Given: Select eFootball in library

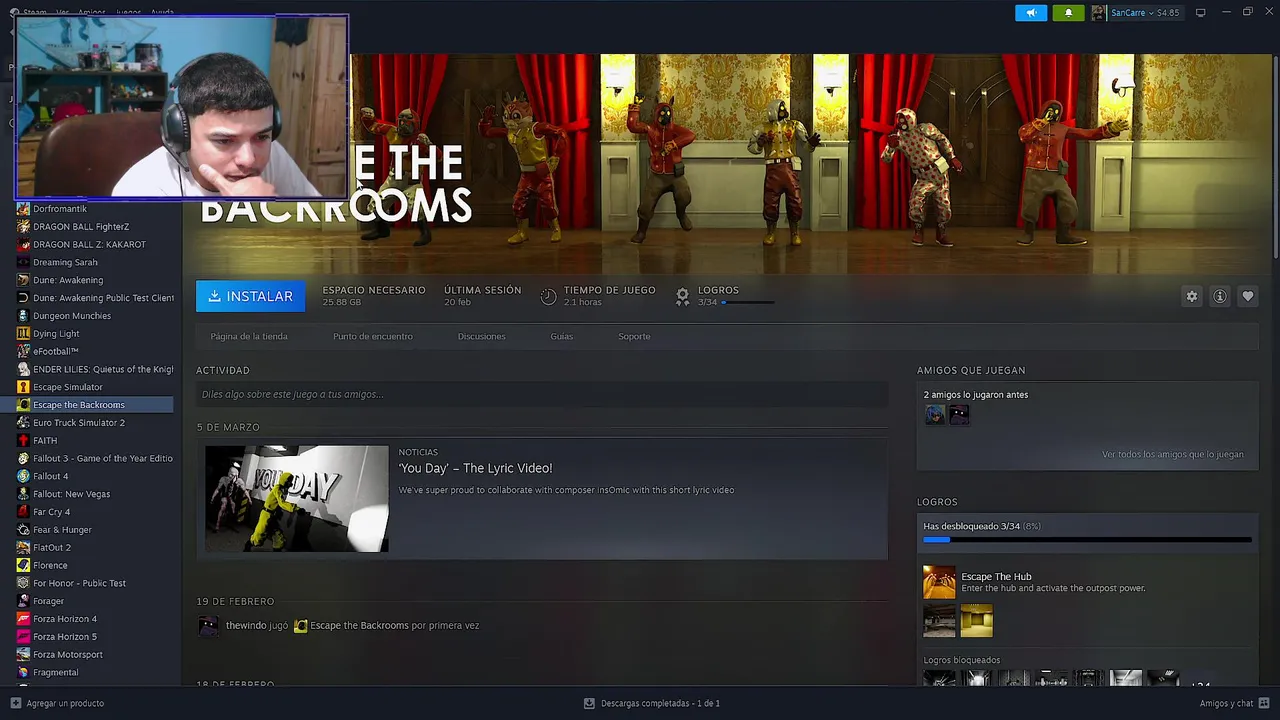Looking at the screenshot, I should (x=55, y=352).
